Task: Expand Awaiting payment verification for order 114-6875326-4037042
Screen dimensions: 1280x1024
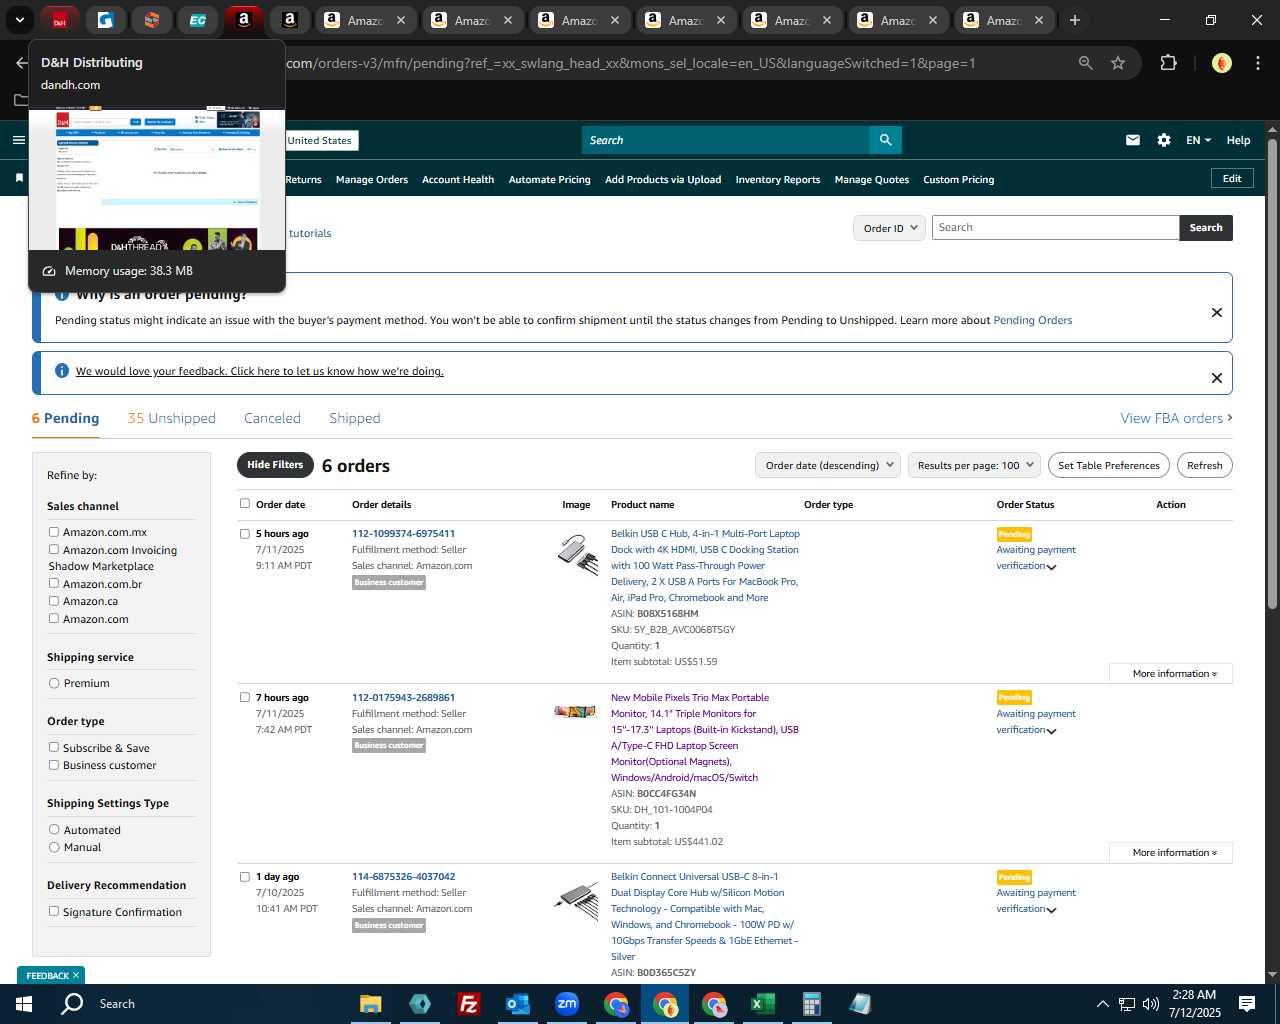Action: coord(1051,910)
